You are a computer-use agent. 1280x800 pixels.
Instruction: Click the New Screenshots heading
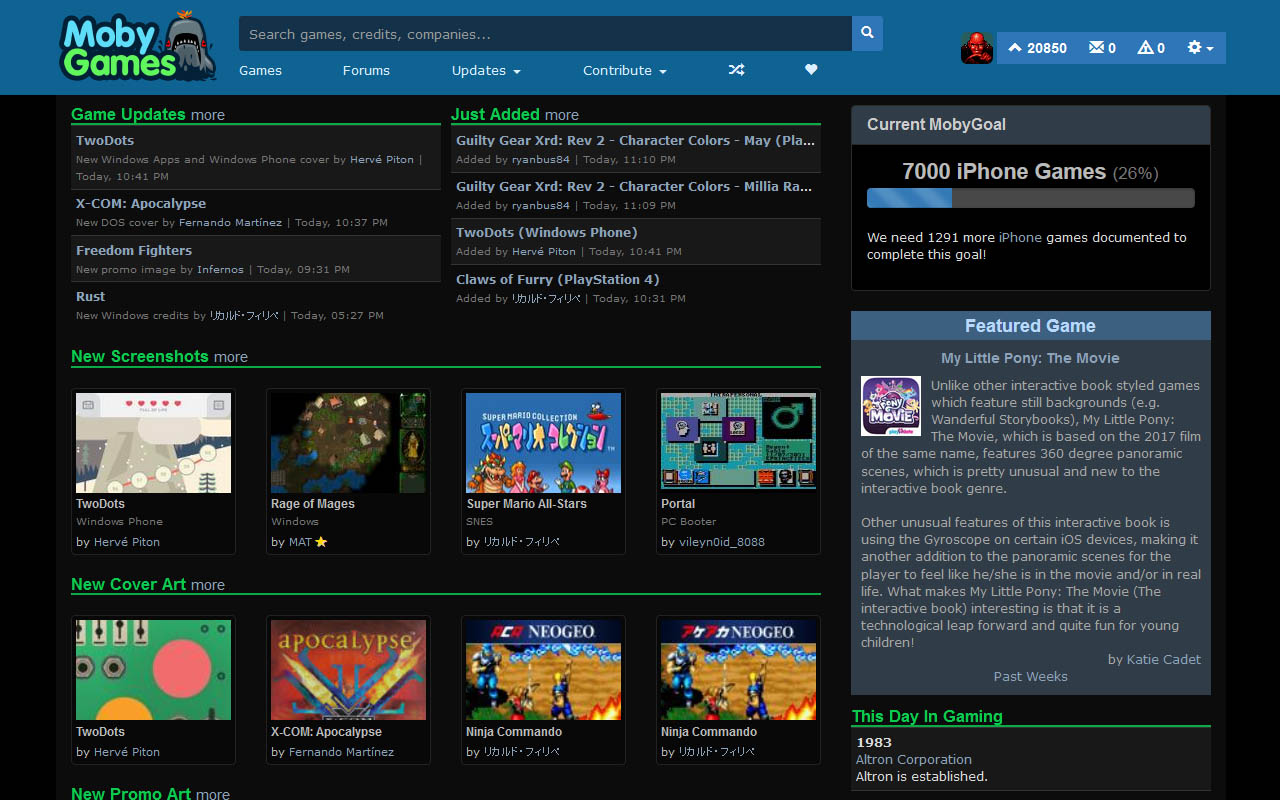(140, 356)
